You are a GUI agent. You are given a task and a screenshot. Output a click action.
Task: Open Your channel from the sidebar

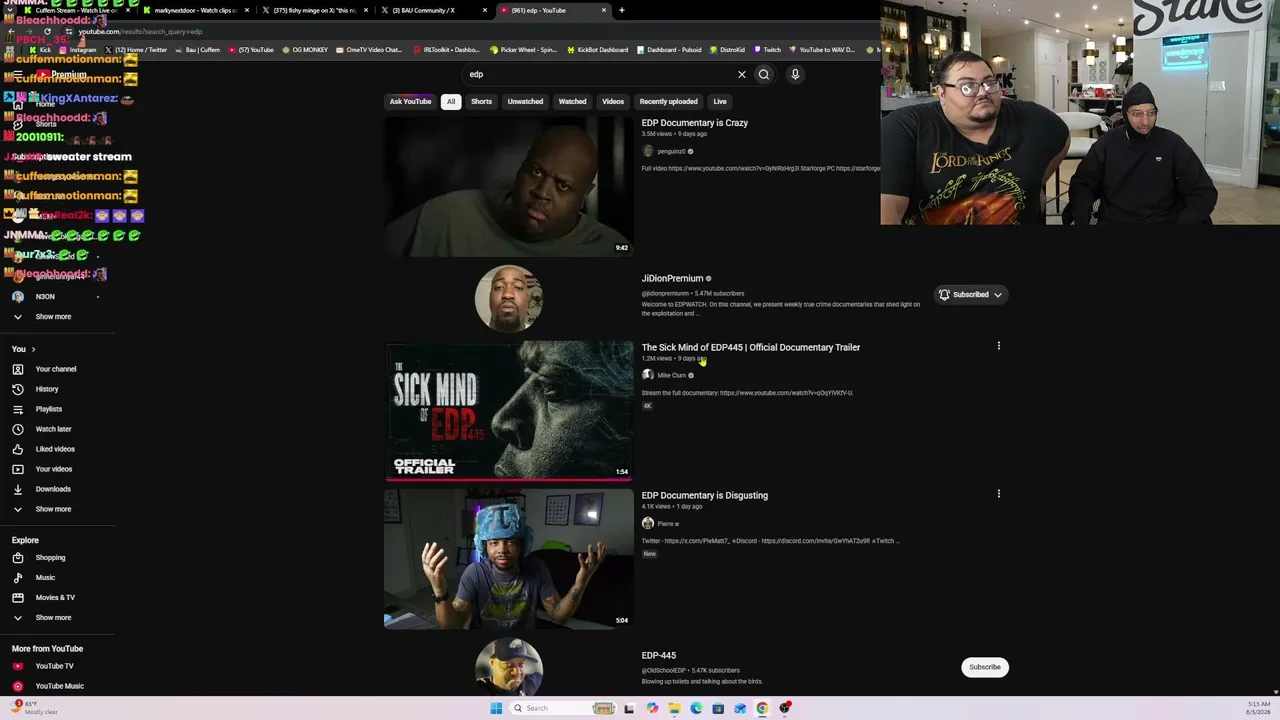coord(56,369)
